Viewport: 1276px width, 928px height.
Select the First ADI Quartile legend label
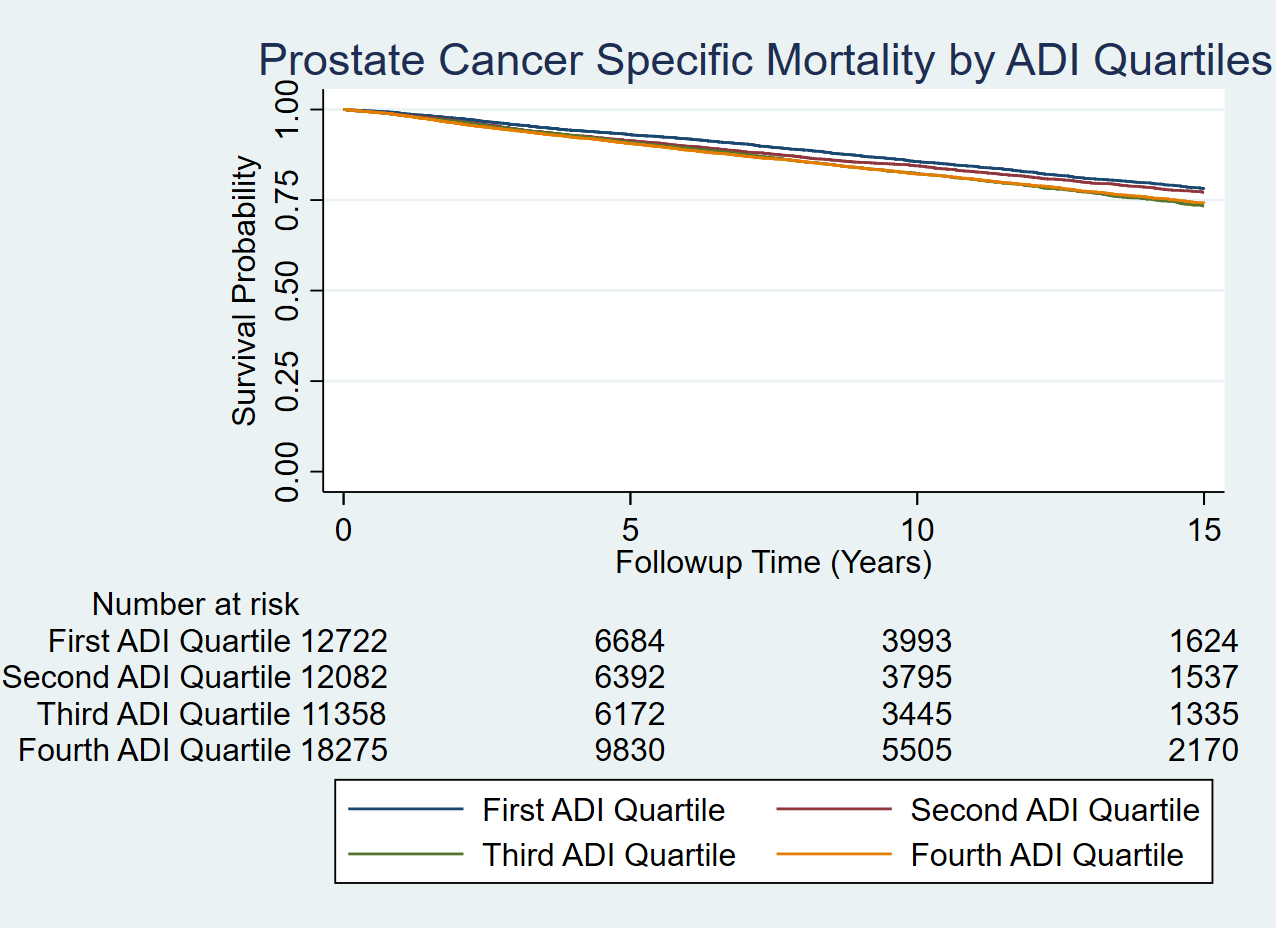tap(603, 809)
